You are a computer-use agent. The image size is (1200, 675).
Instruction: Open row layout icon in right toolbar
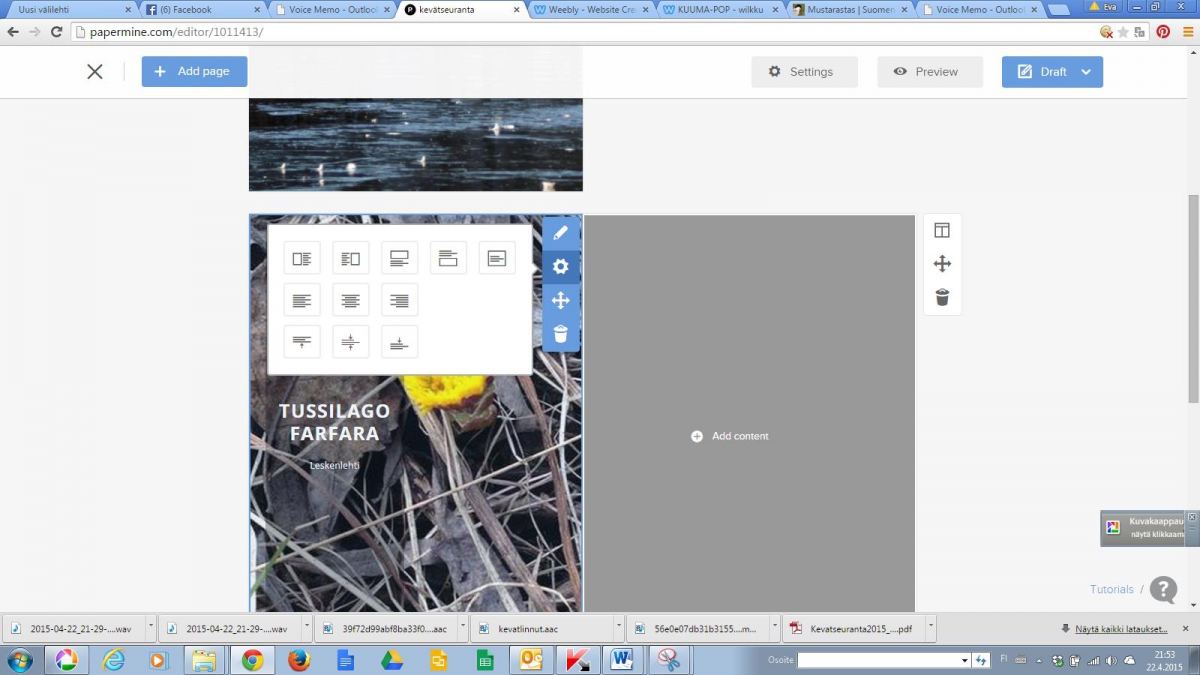point(942,230)
